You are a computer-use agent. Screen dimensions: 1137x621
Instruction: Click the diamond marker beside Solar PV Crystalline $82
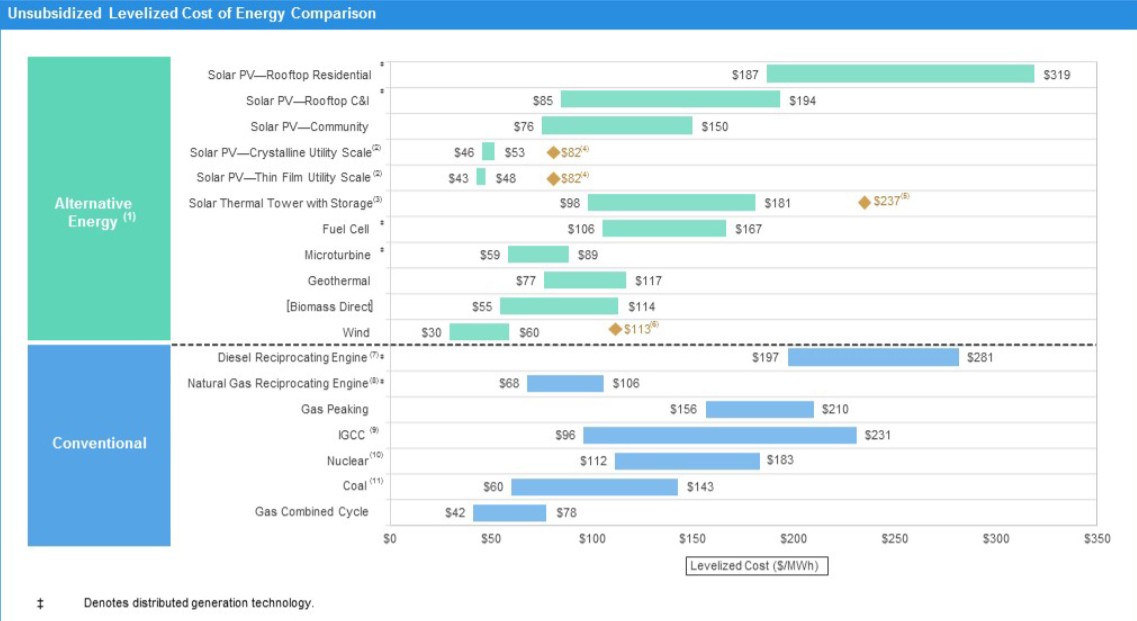553,152
